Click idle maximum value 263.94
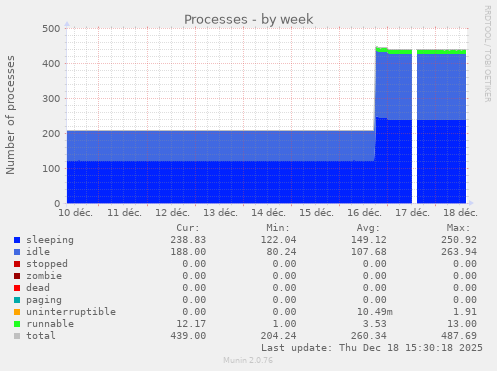The height and width of the screenshot is (371, 497). 459,252
